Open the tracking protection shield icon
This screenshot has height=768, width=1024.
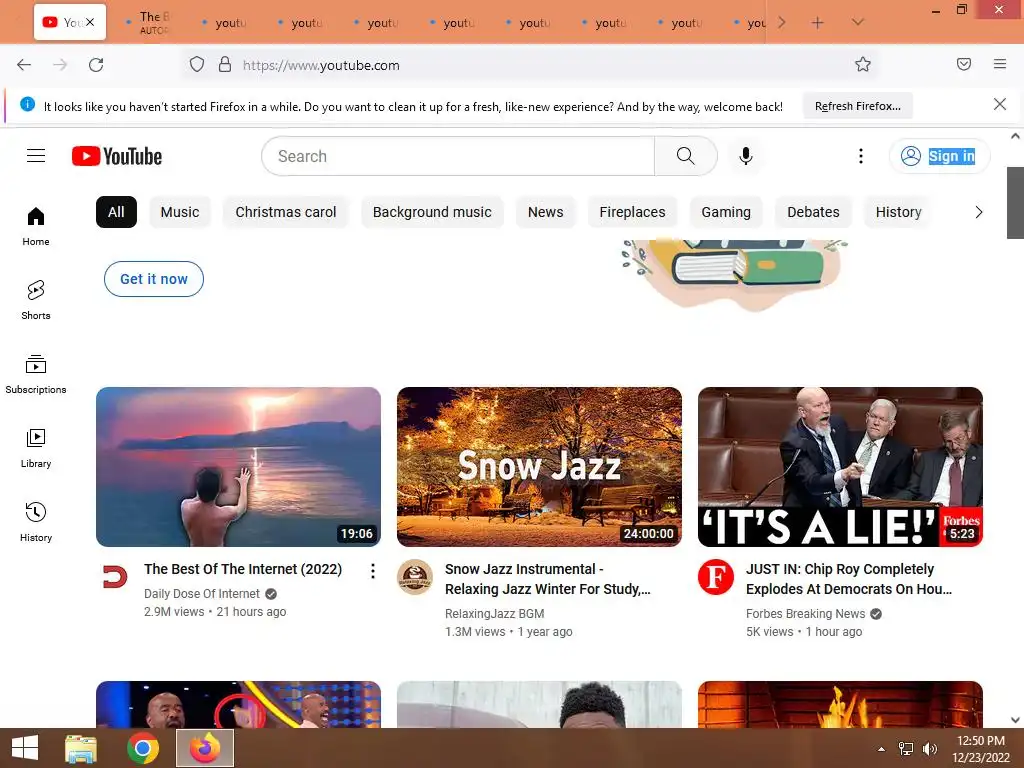click(197, 65)
